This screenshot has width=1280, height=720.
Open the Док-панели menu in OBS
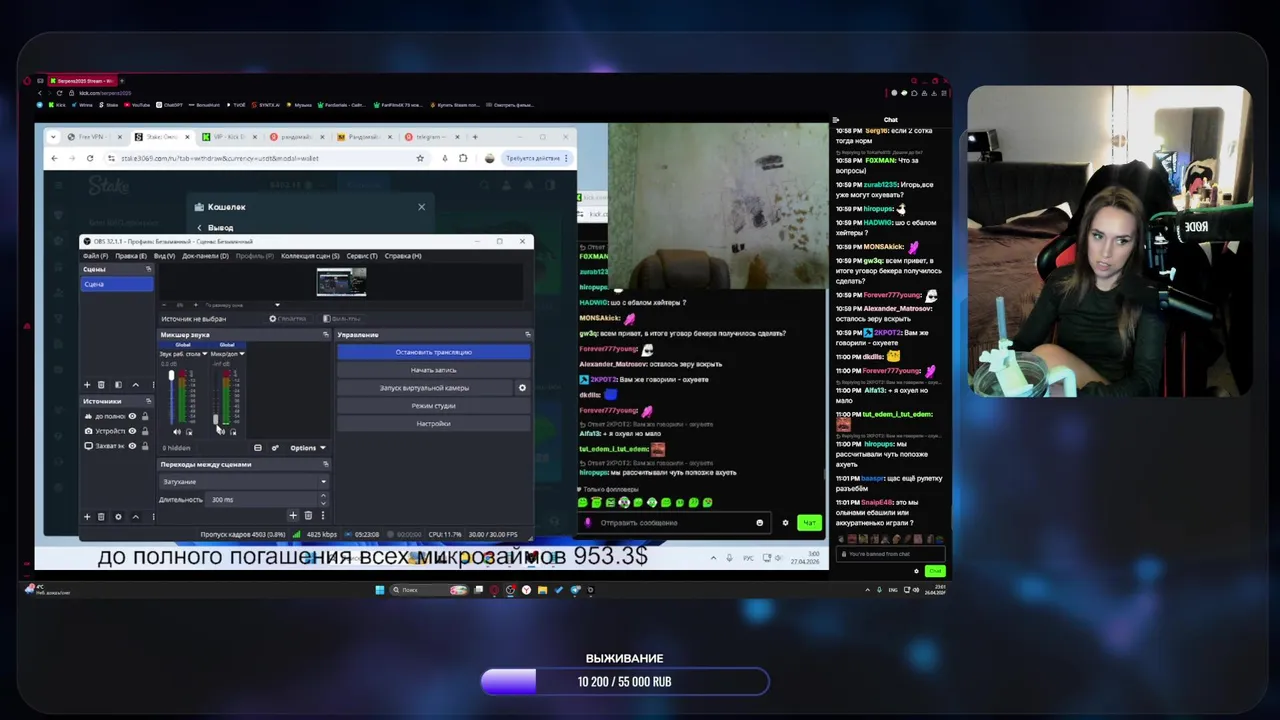pos(205,256)
